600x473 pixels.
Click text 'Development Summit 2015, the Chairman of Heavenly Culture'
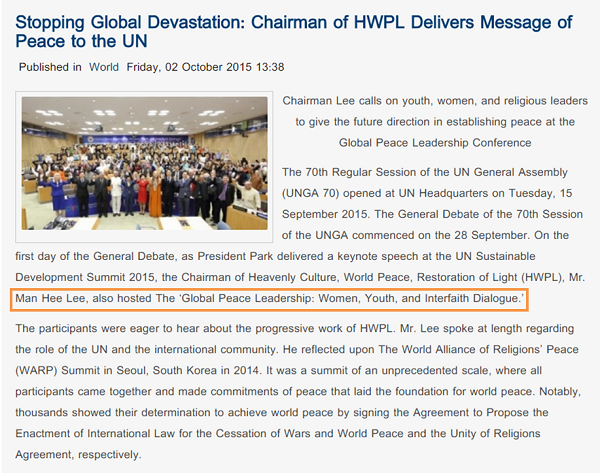(177, 277)
